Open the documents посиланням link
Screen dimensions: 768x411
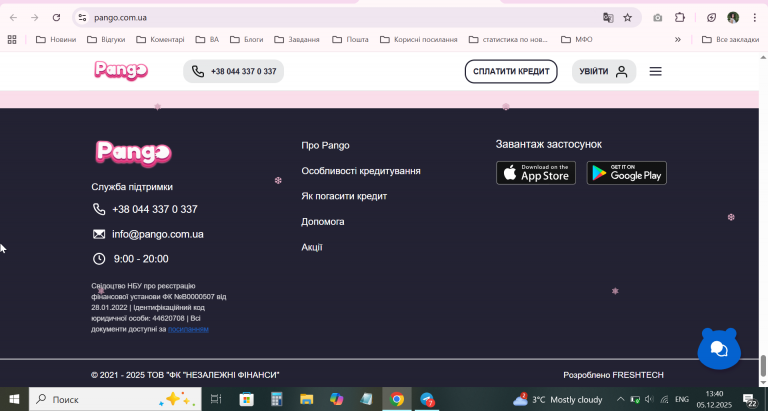coord(188,329)
